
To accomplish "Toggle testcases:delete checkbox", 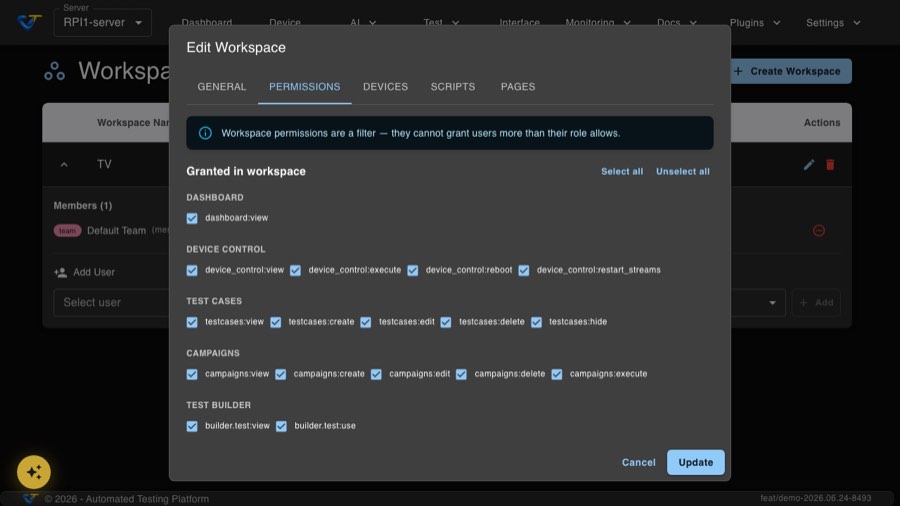I will pyautogui.click(x=446, y=322).
